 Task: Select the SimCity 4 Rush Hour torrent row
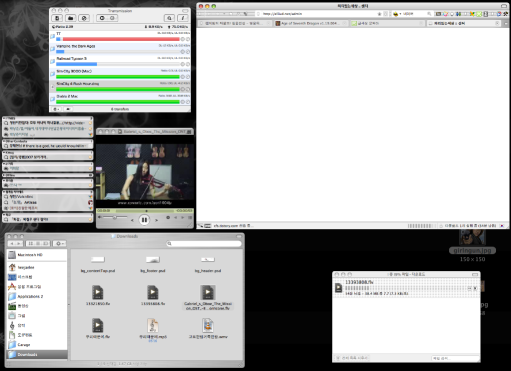tap(120, 87)
